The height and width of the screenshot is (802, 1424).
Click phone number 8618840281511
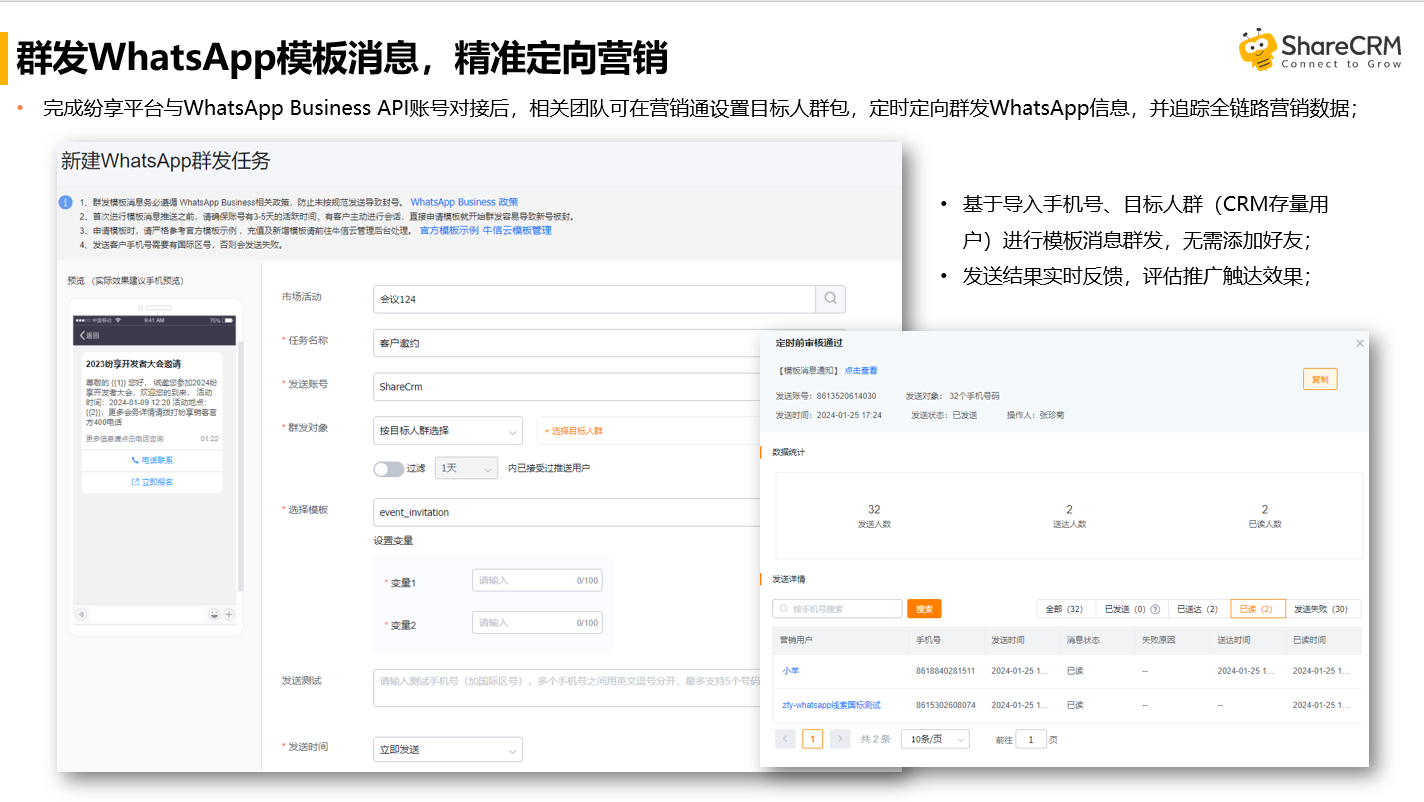coord(945,671)
